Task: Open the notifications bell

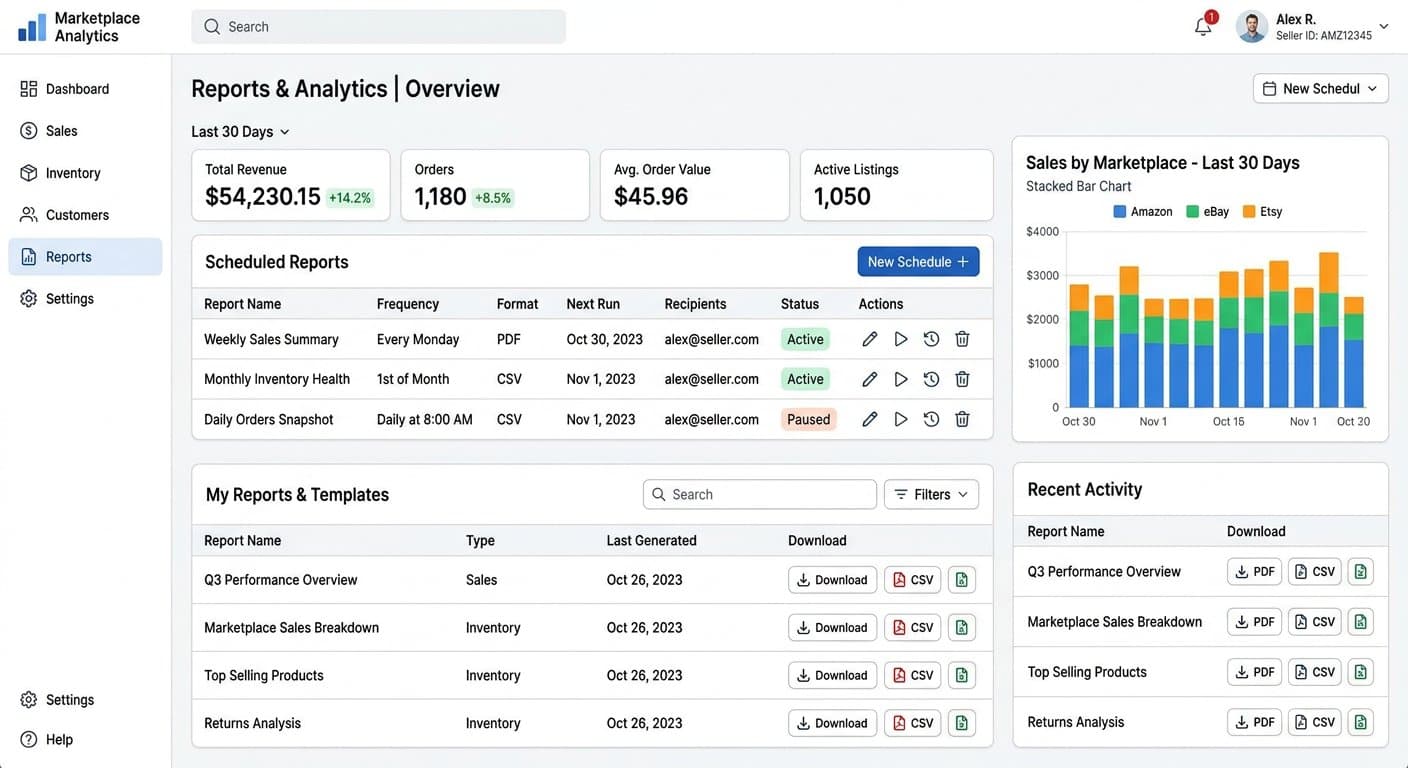Action: tap(1203, 27)
